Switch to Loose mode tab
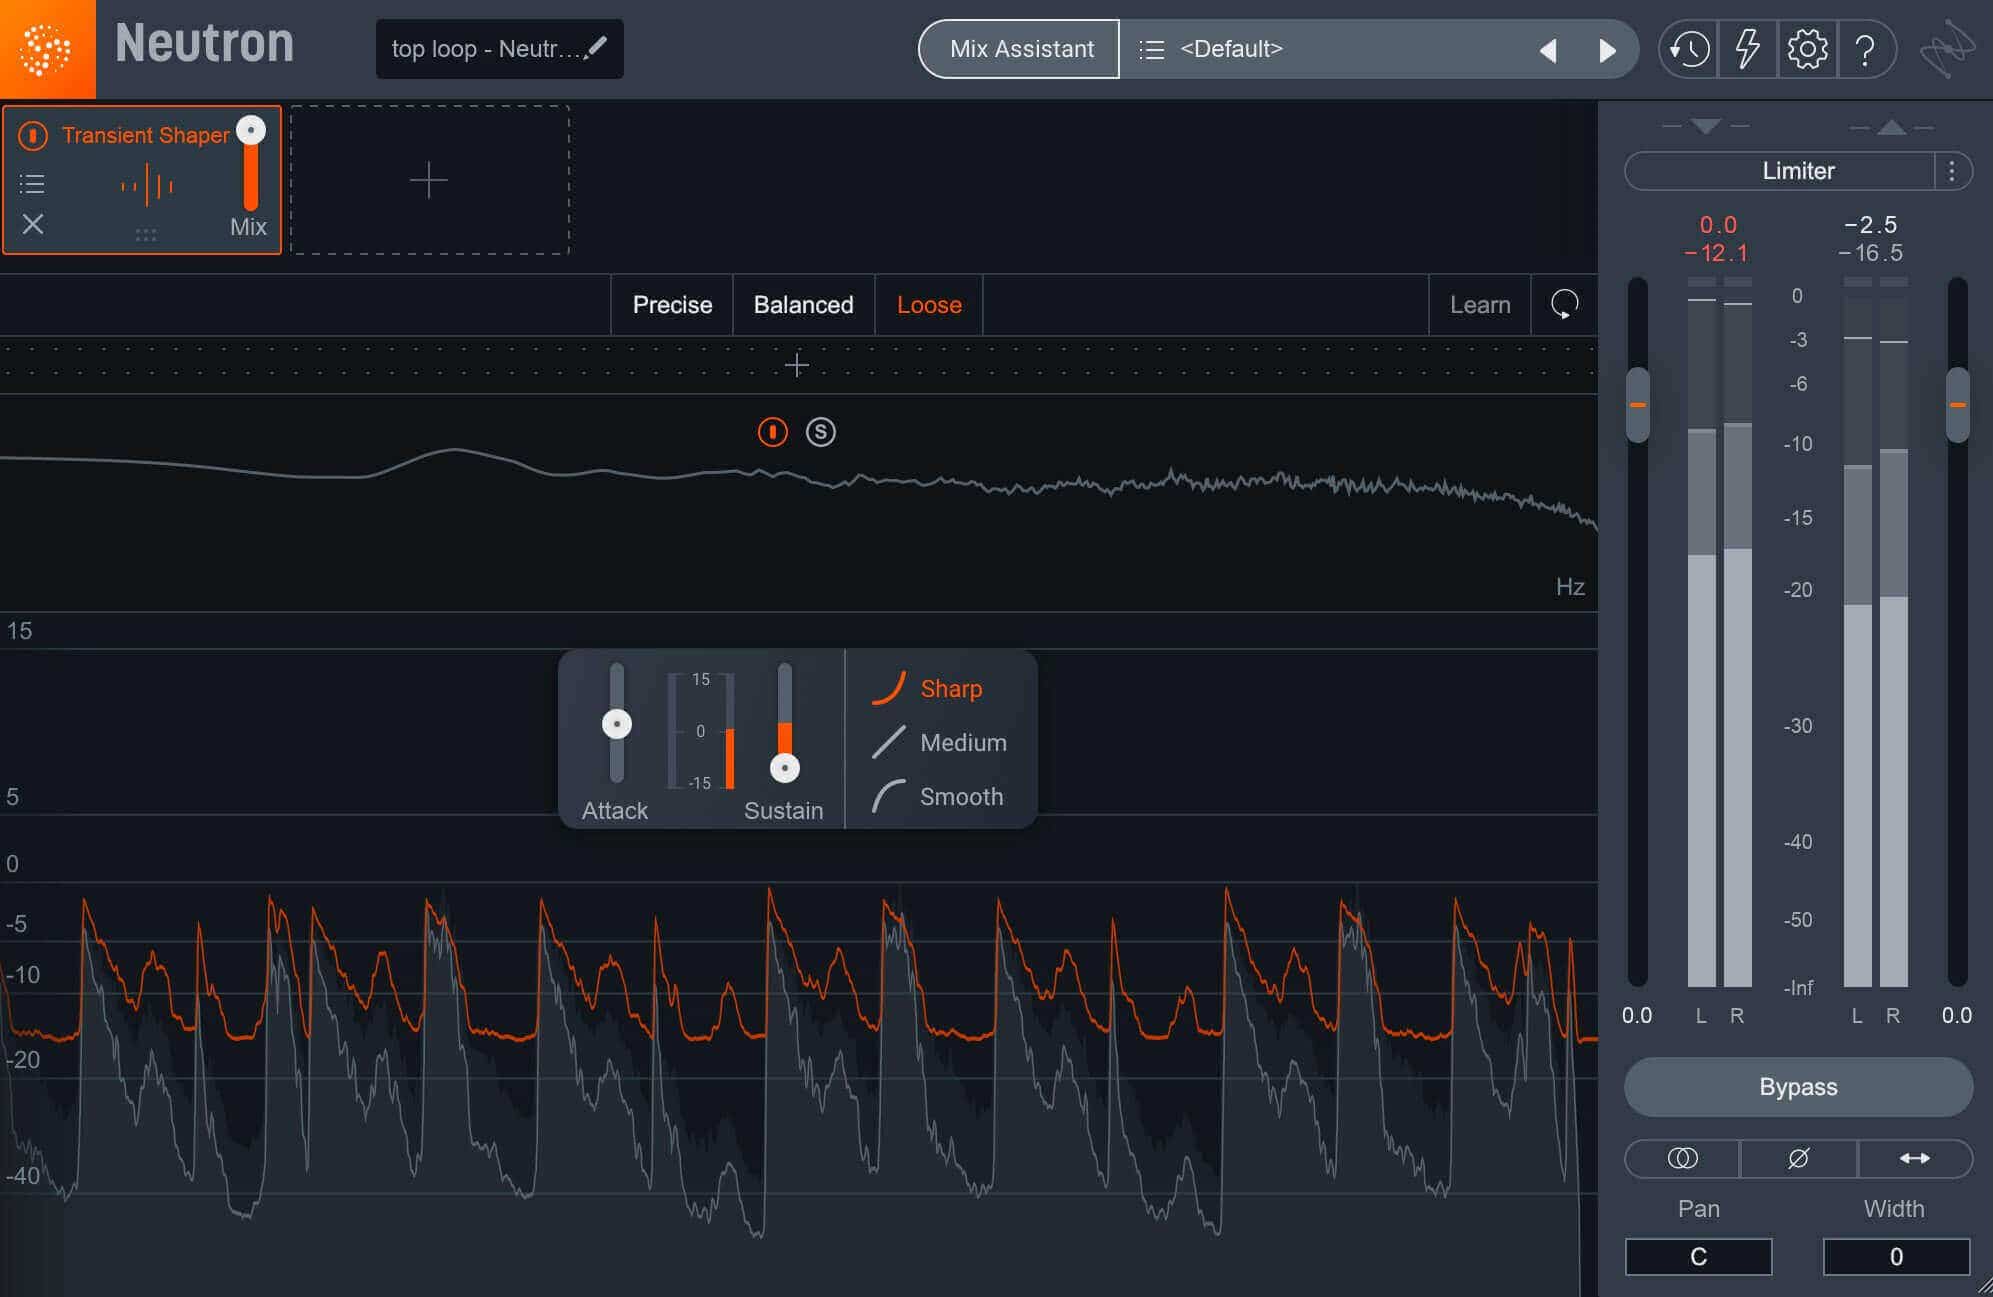This screenshot has width=1993, height=1297. (929, 304)
